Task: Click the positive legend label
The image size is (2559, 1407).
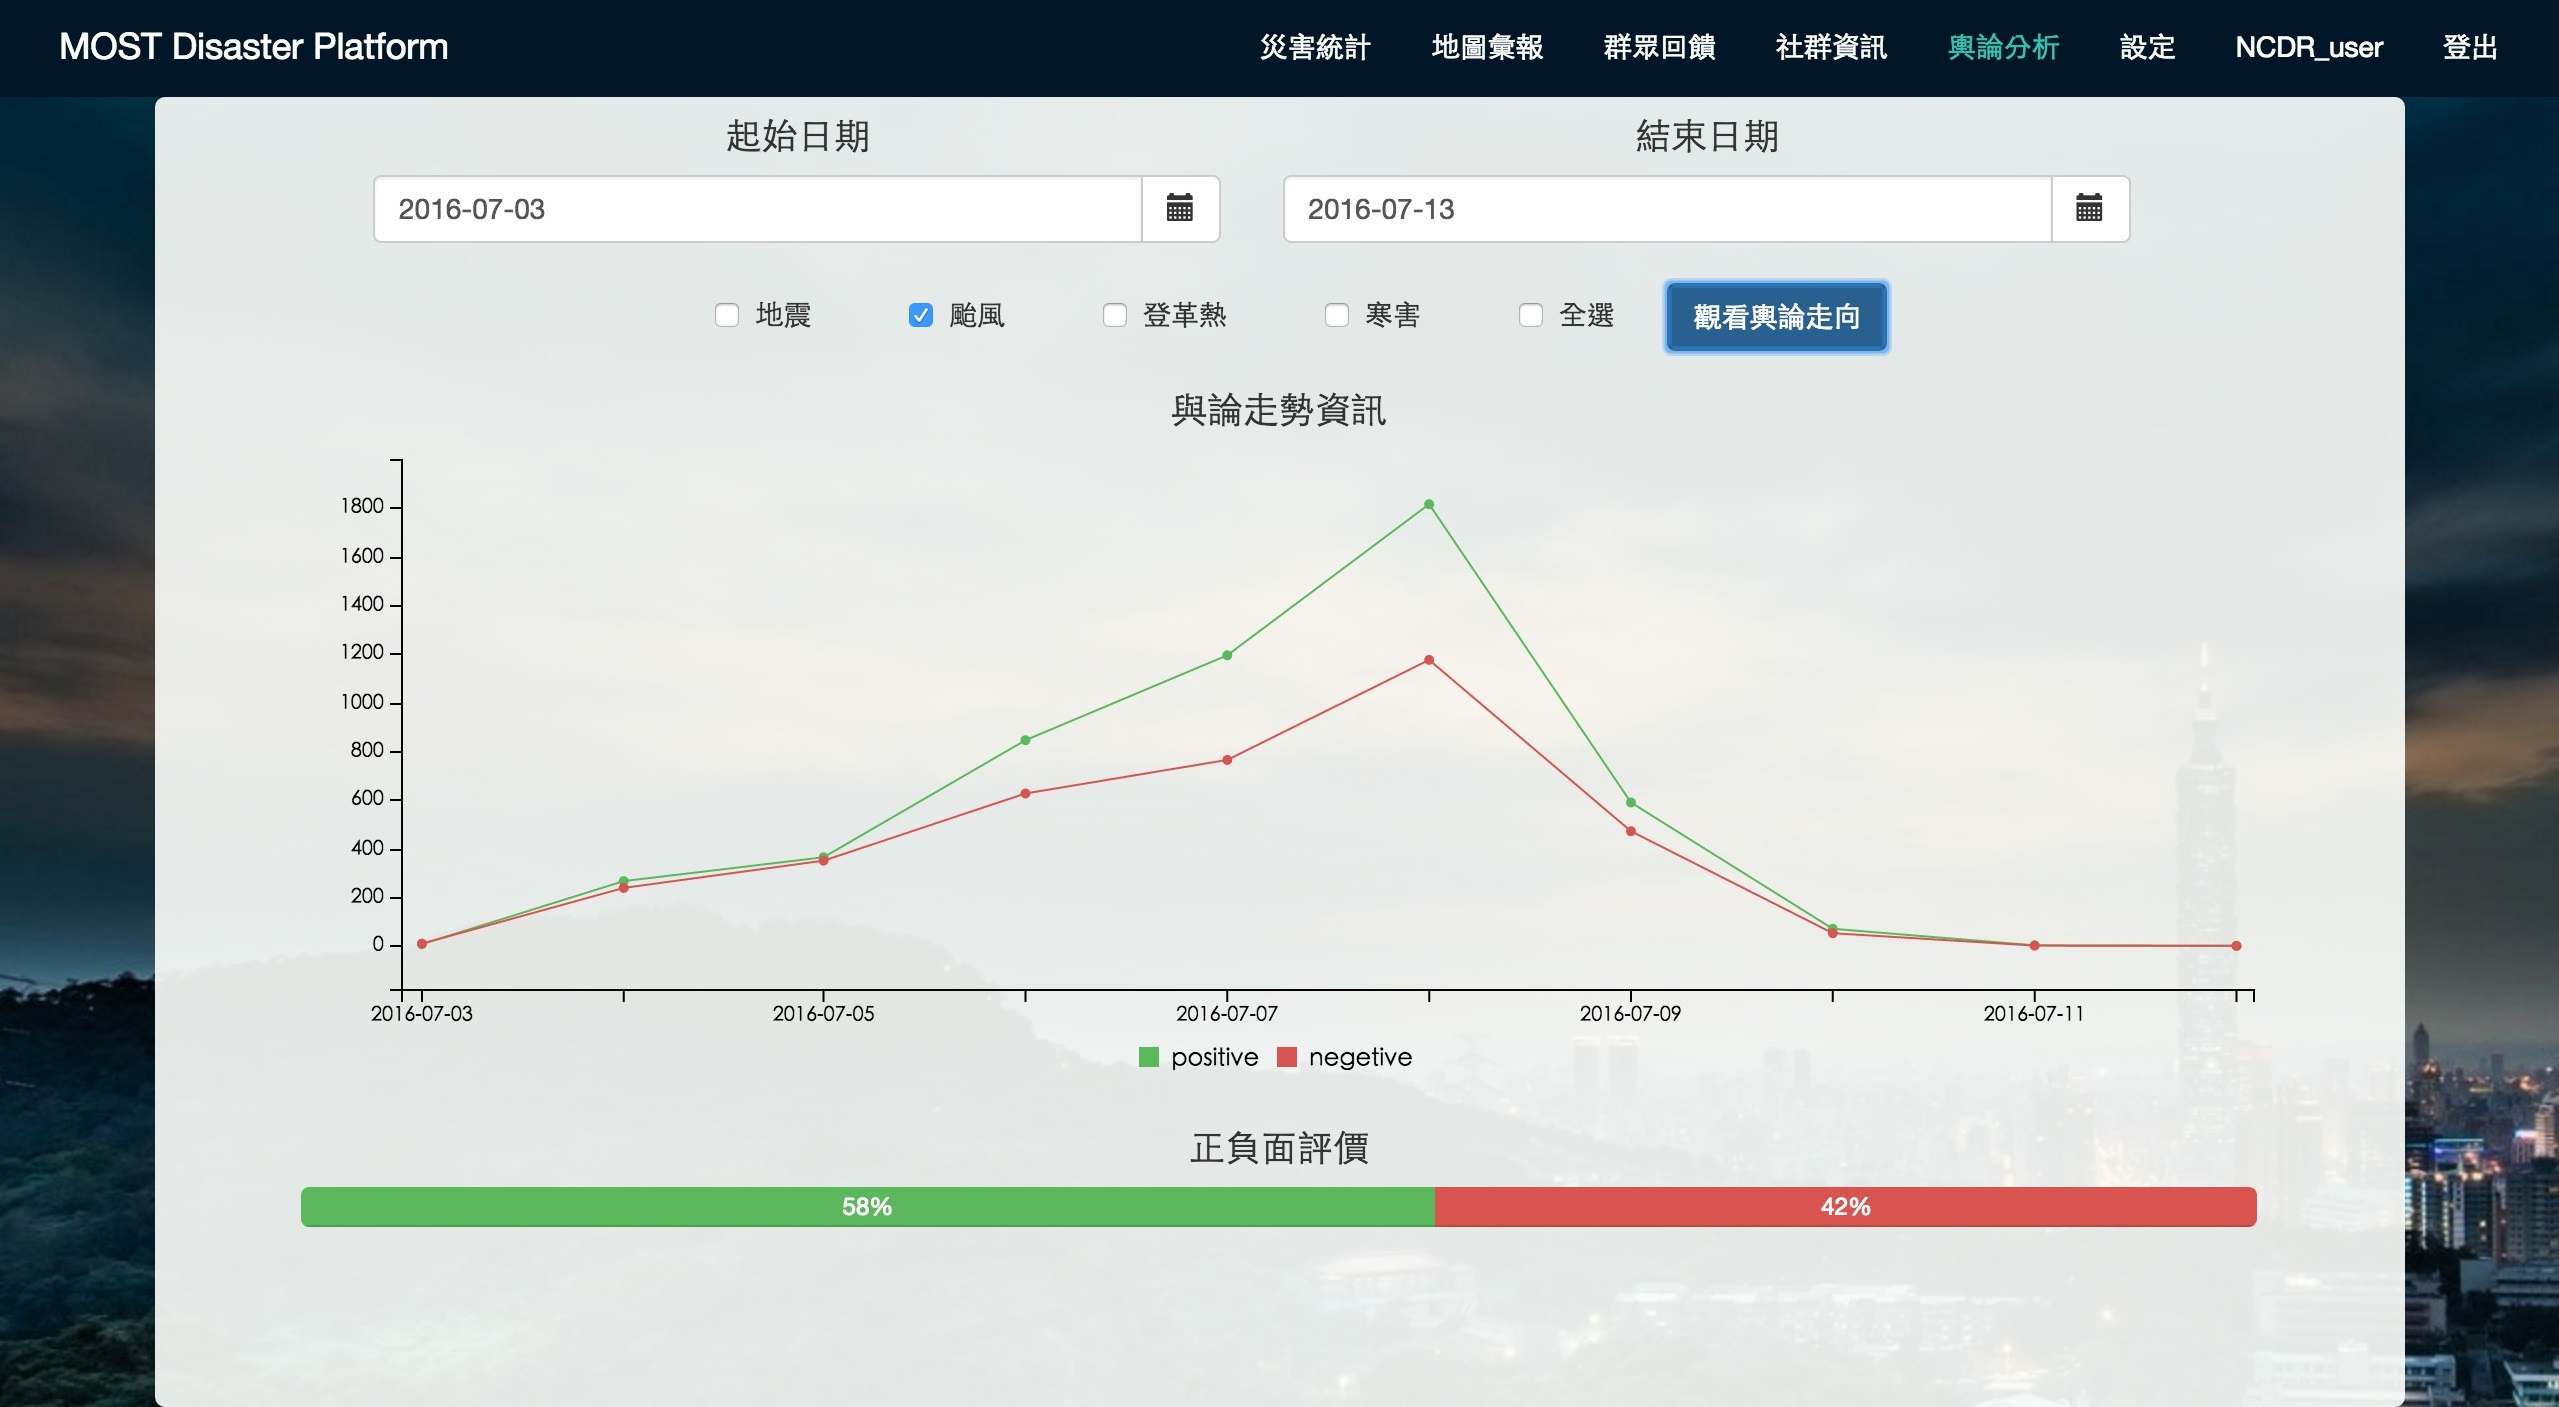Action: point(1215,1057)
